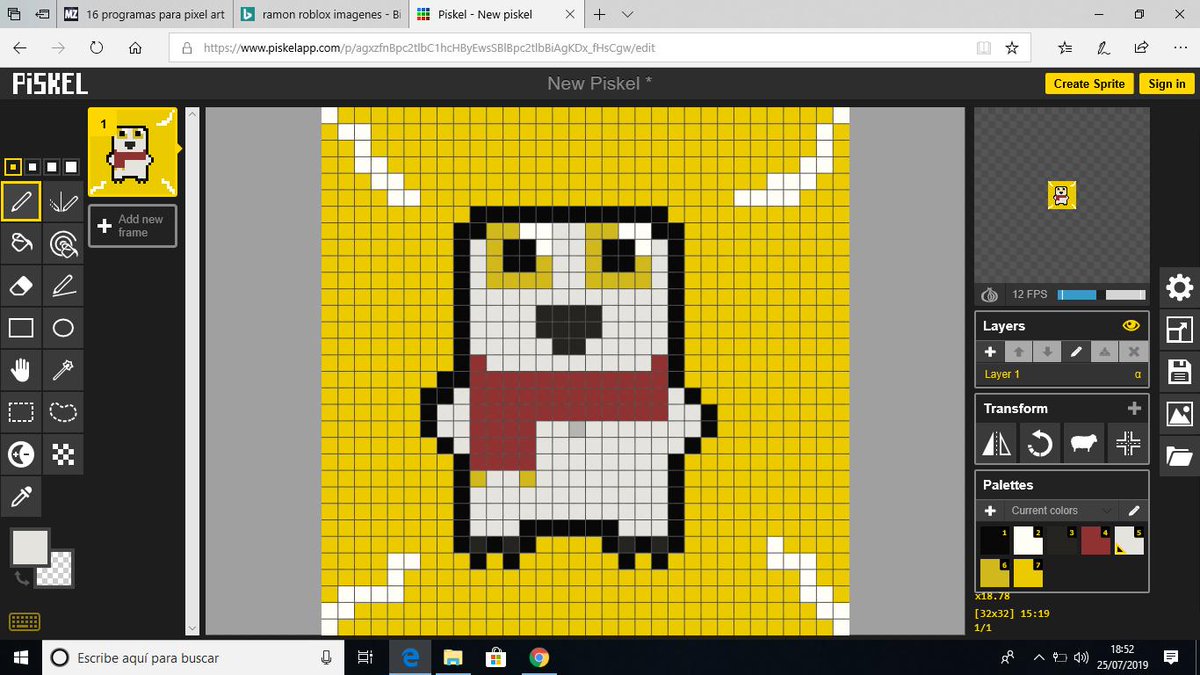Open a new browser tab
This screenshot has width=1200, height=675.
[x=600, y=15]
